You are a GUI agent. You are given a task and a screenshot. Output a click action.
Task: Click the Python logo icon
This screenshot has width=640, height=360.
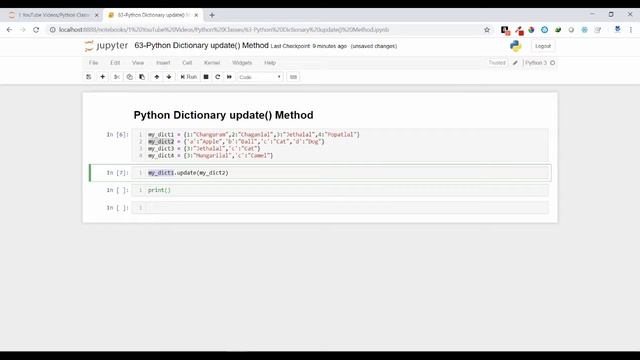[x=516, y=46]
